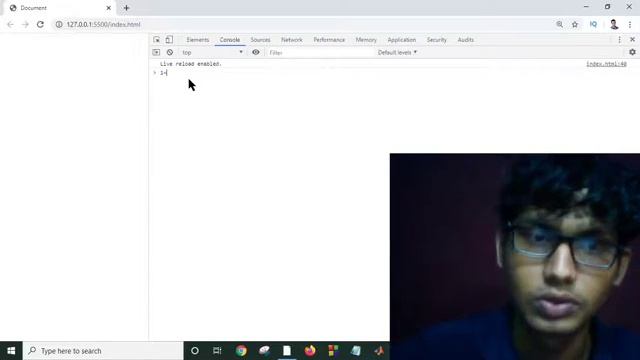Open the Windows Start menu

point(11,351)
